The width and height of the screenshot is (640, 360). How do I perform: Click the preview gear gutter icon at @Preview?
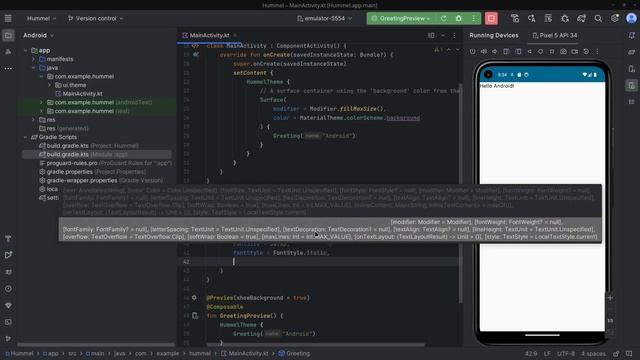tap(194, 298)
